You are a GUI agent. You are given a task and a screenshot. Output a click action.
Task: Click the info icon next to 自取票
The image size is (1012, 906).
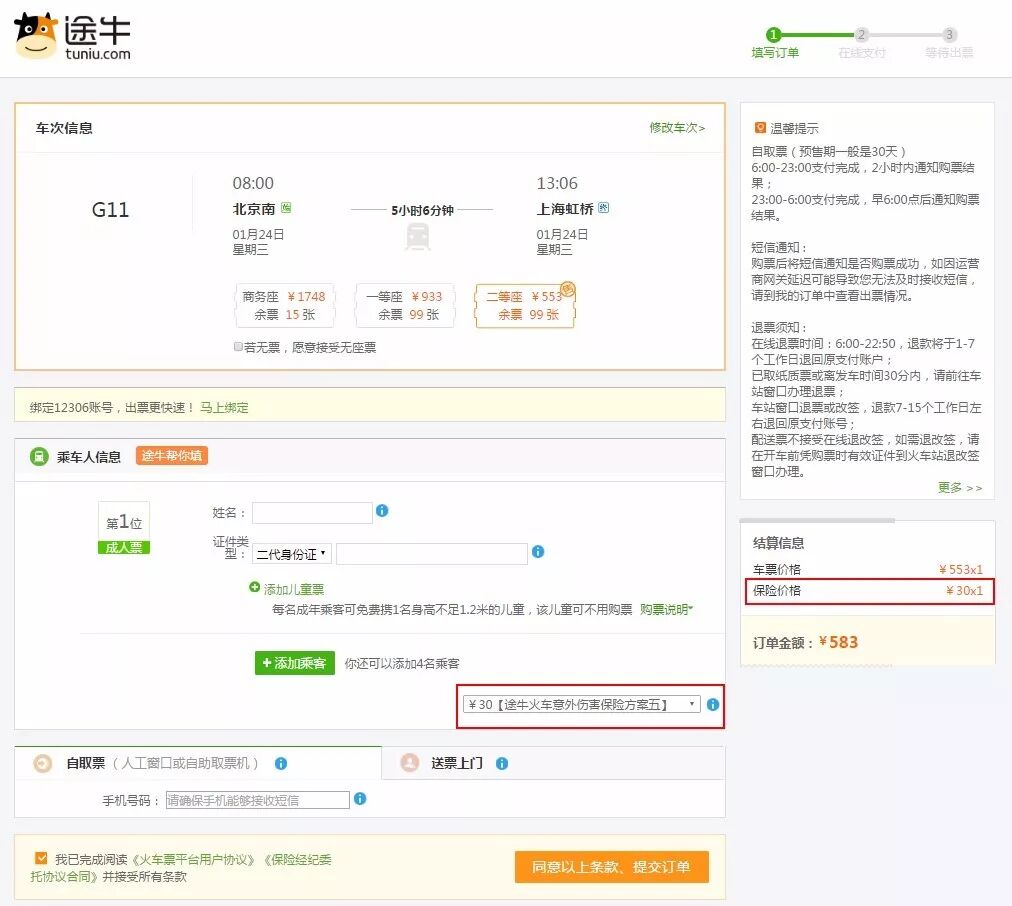click(281, 762)
